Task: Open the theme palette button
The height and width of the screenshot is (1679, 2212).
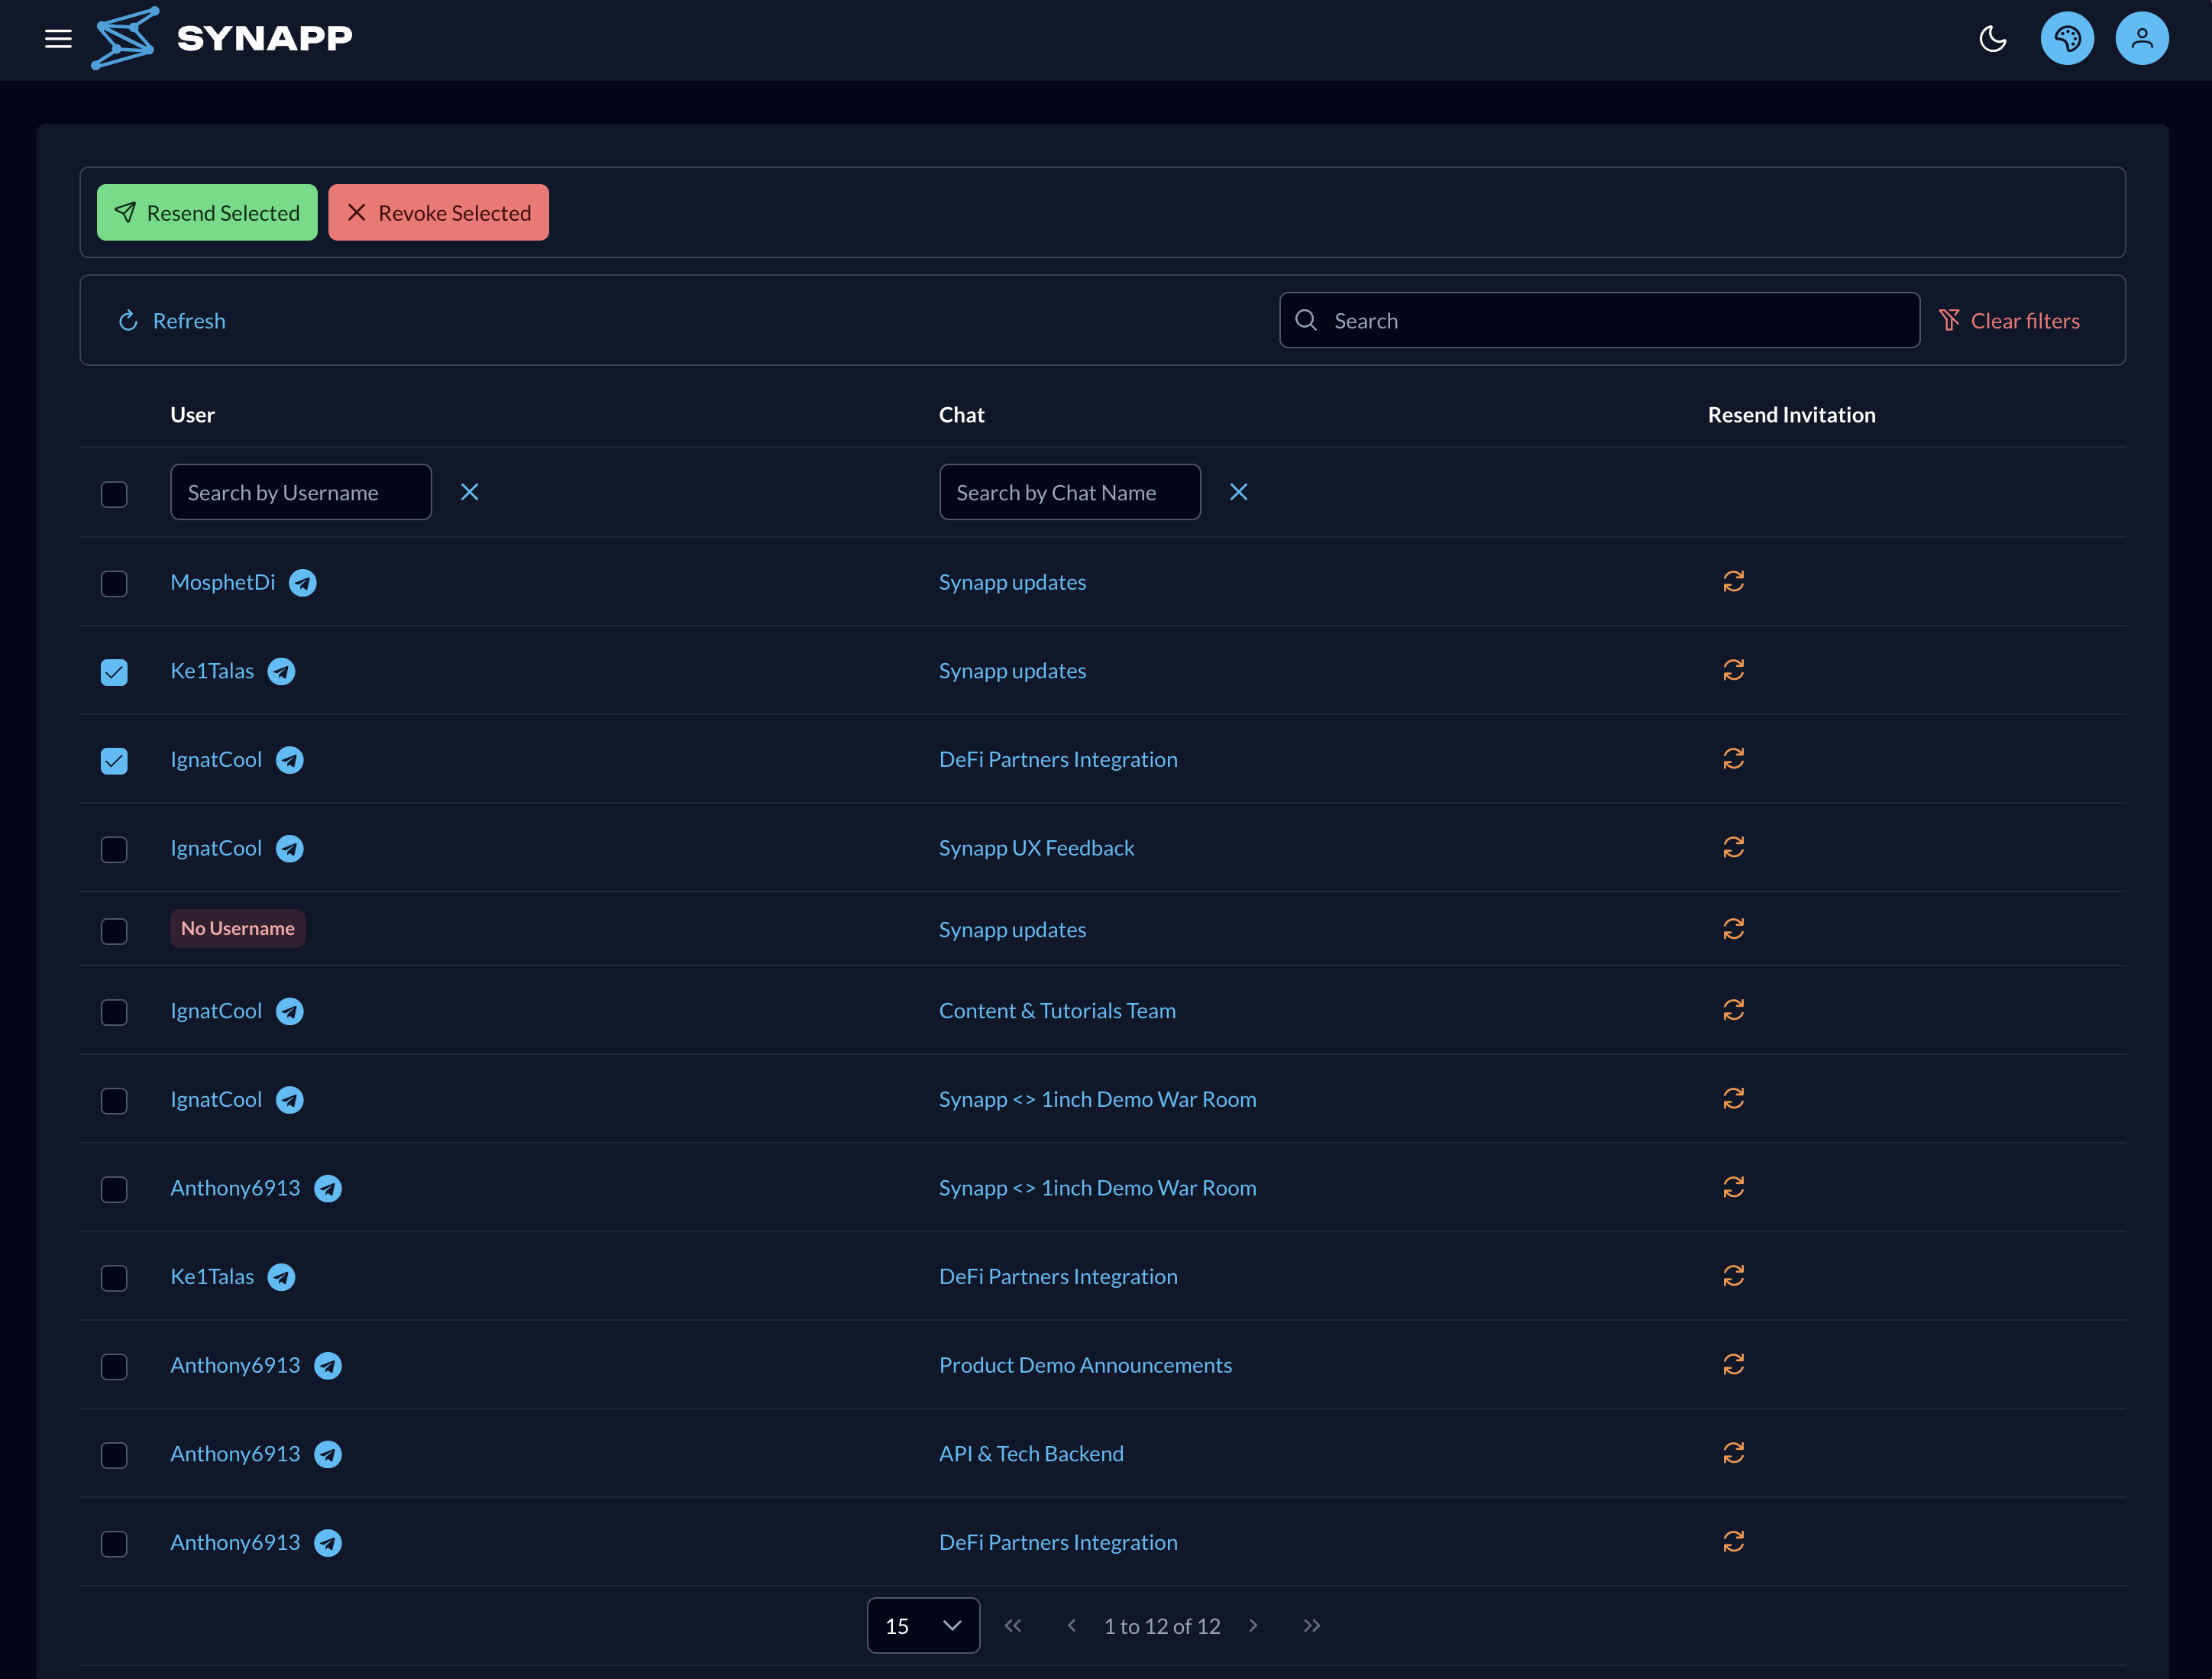Action: point(2067,39)
